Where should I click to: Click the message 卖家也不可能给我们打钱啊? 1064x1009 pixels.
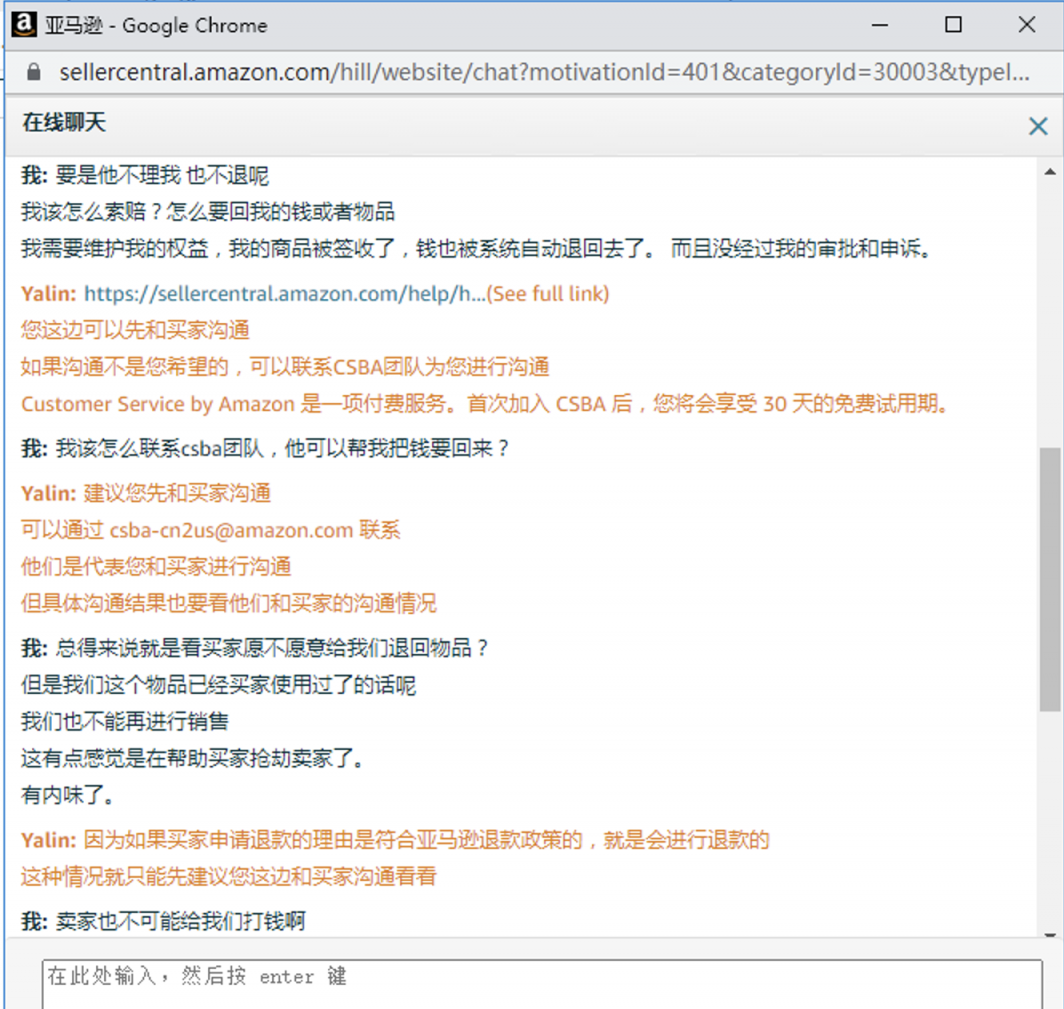click(x=180, y=921)
